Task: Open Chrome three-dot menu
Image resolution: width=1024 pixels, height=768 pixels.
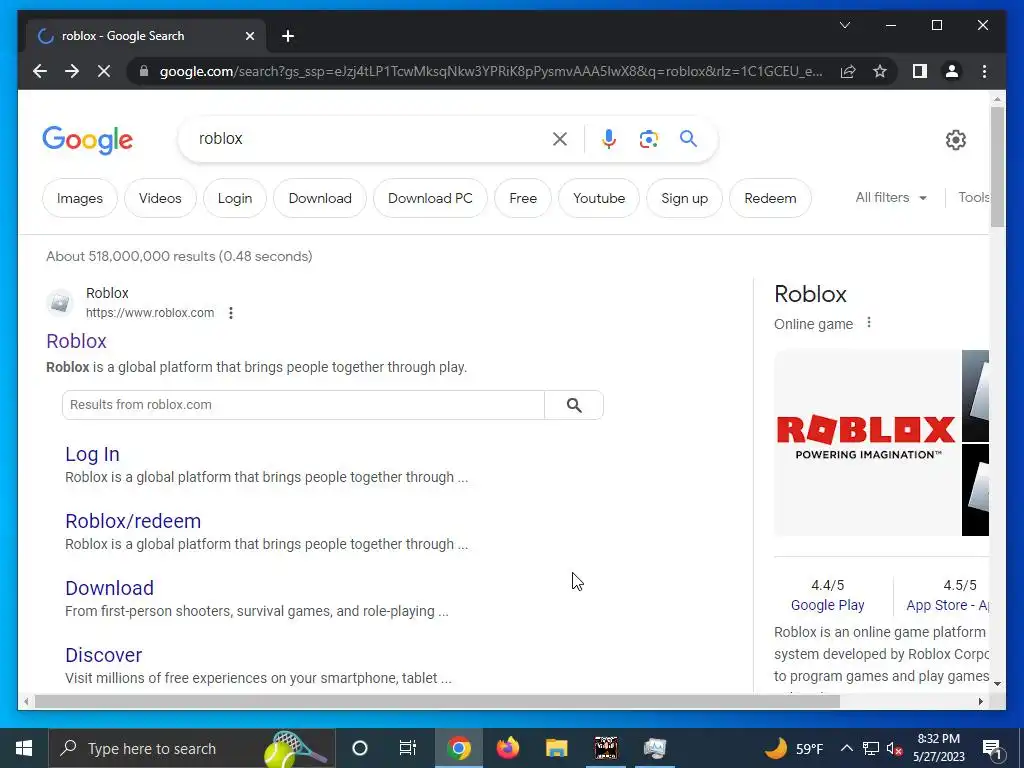Action: coord(984,71)
